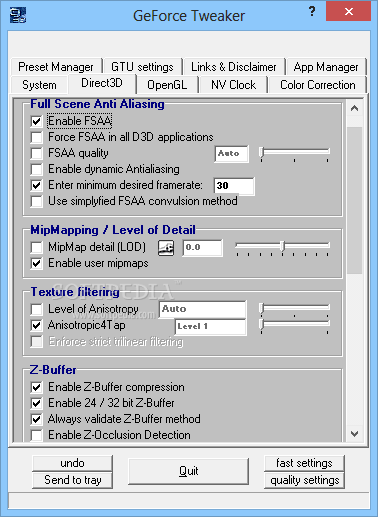Screen dimensions: 378x517
Task: Close the GeForce Tweaker window
Action: 348,11
